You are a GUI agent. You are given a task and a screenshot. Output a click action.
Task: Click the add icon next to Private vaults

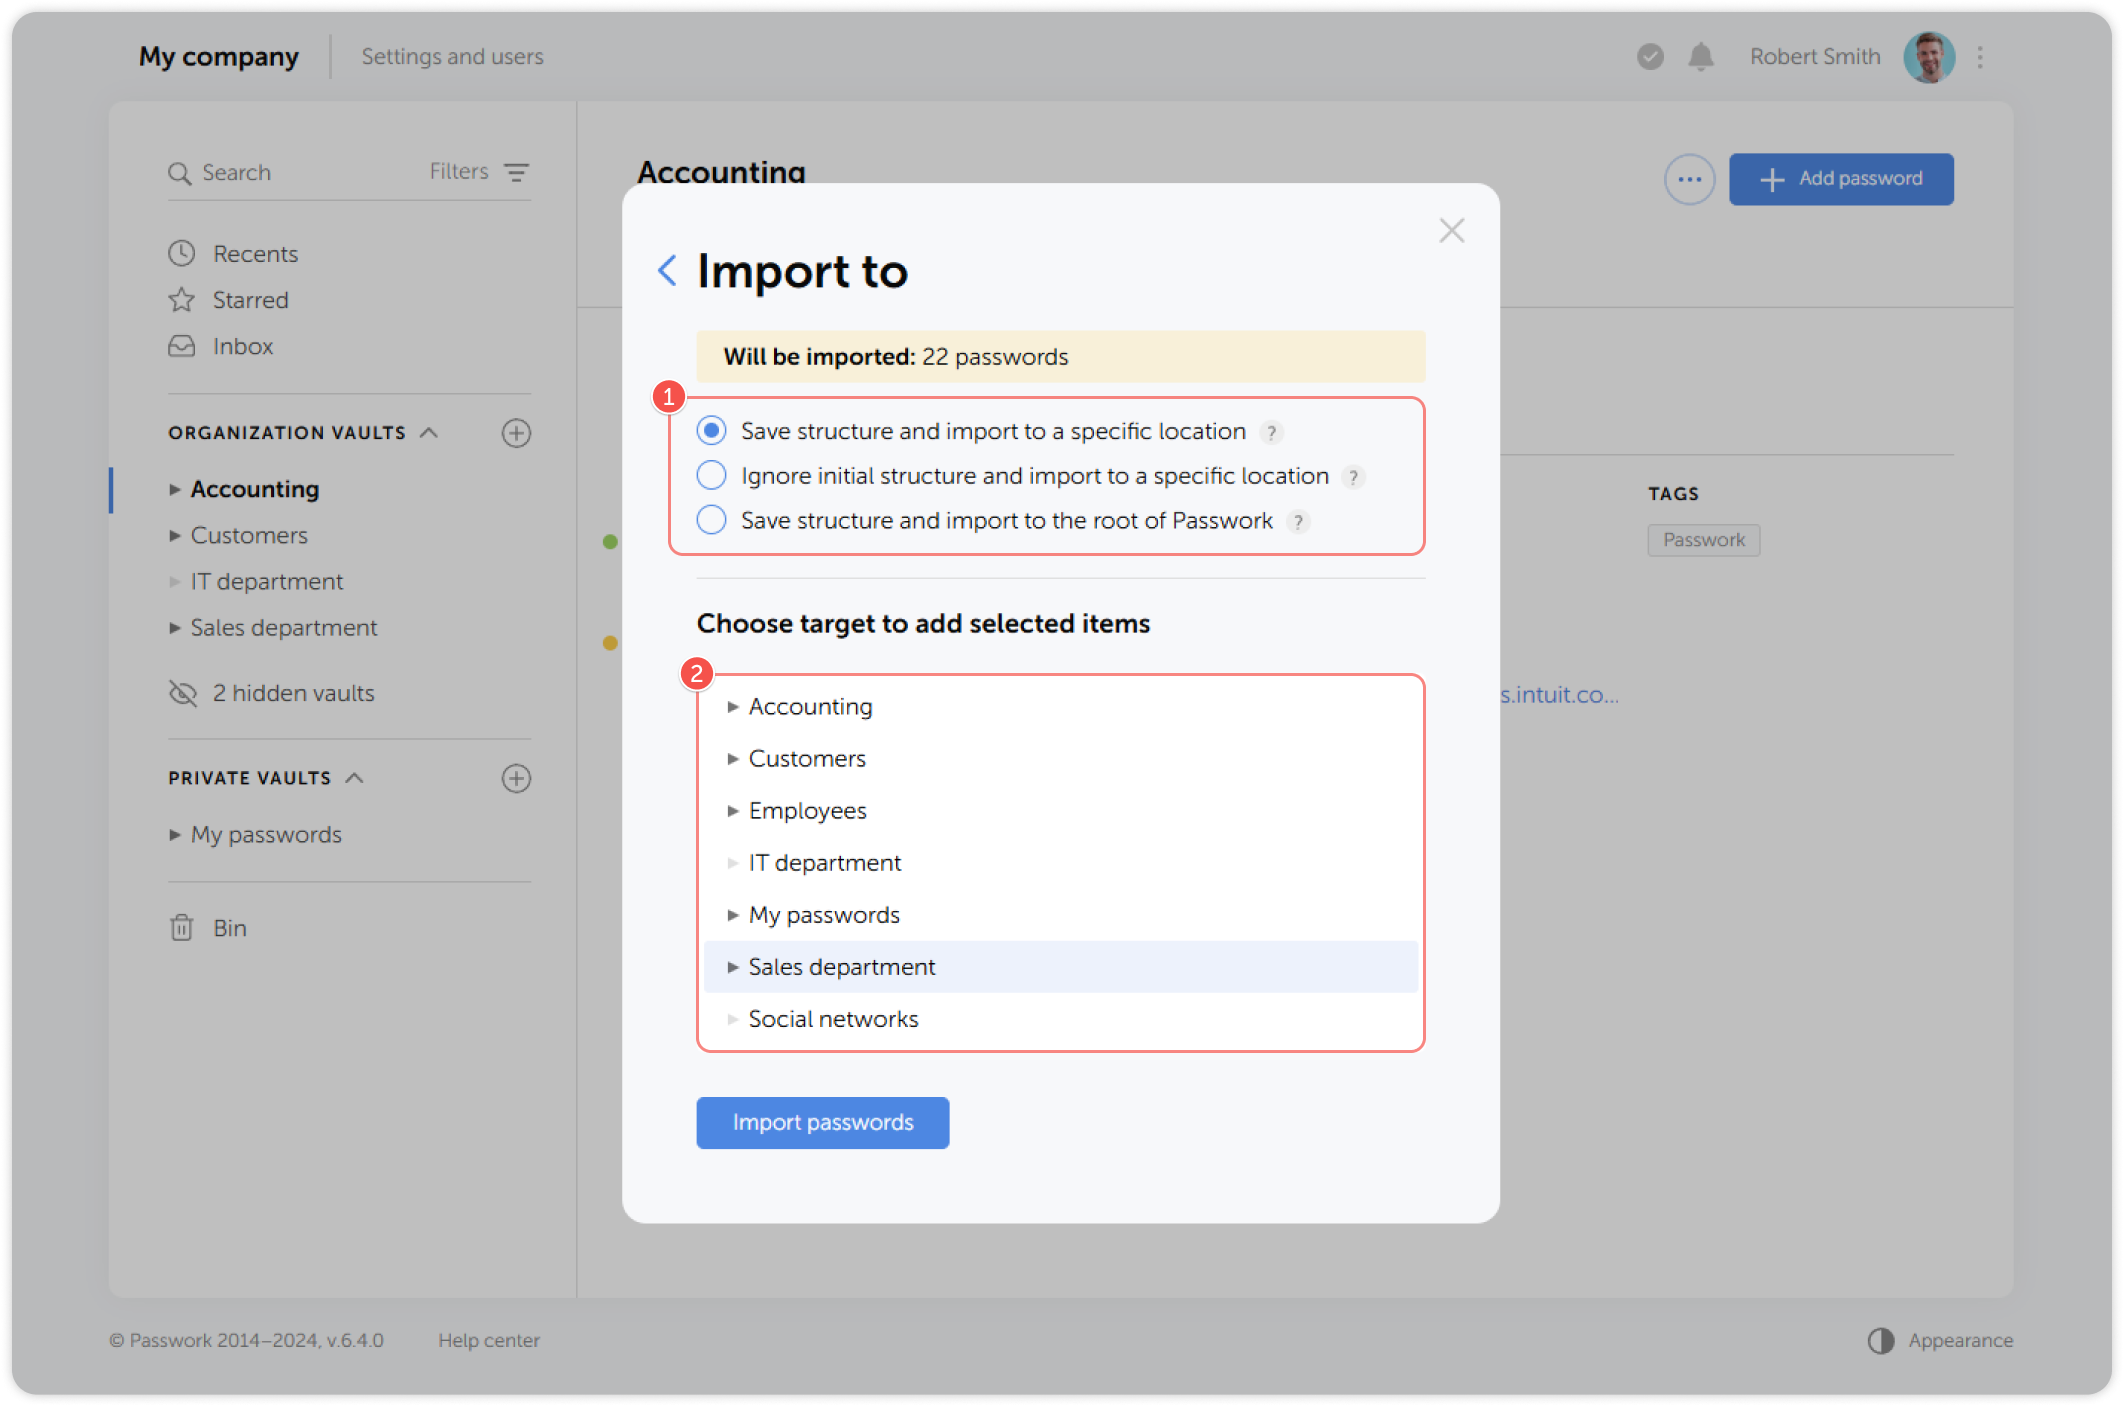coord(516,779)
